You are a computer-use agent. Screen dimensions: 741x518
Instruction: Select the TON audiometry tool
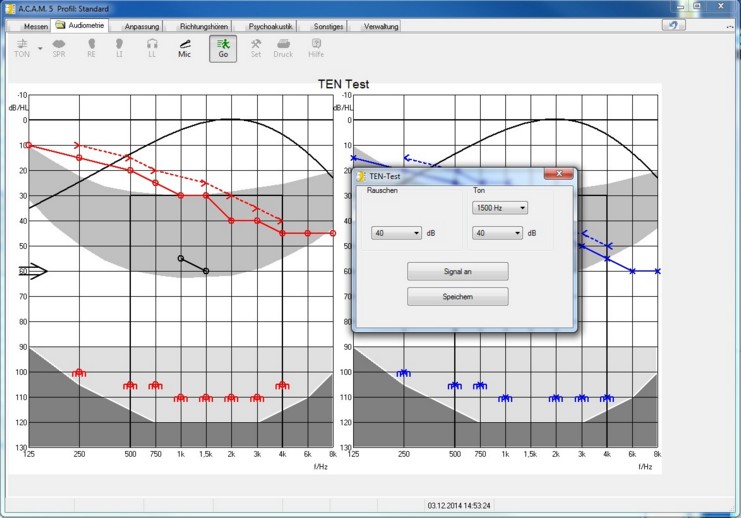pyautogui.click(x=22, y=49)
